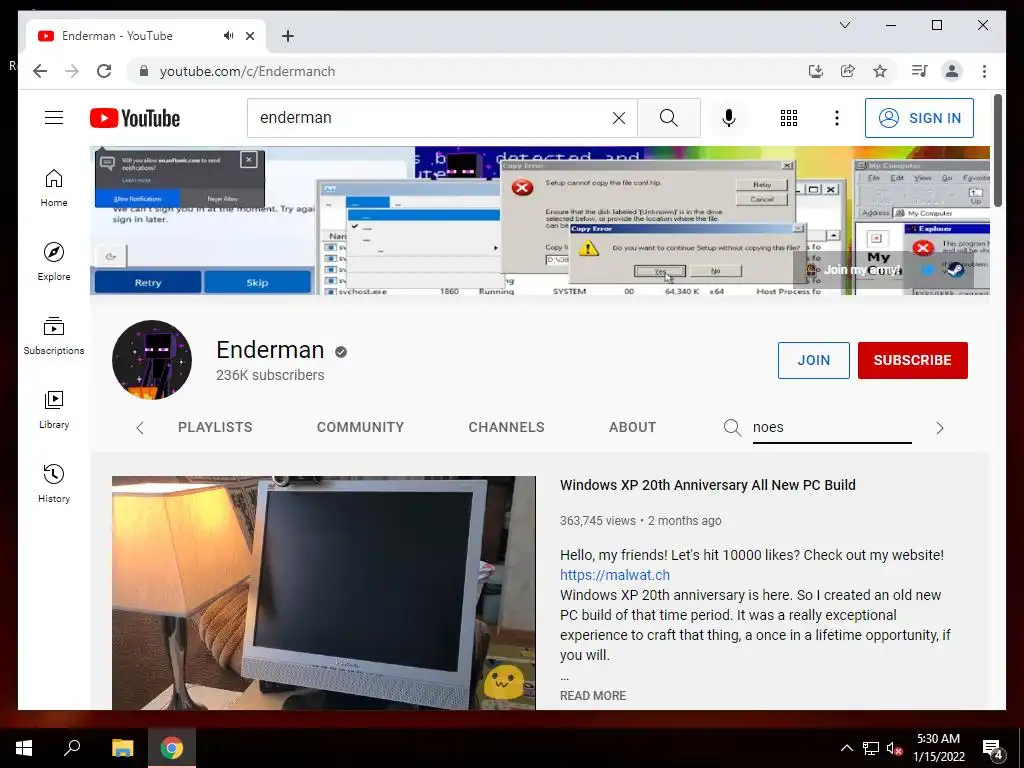Click the verified checkmark badge
The width and height of the screenshot is (1024, 768).
(x=341, y=352)
